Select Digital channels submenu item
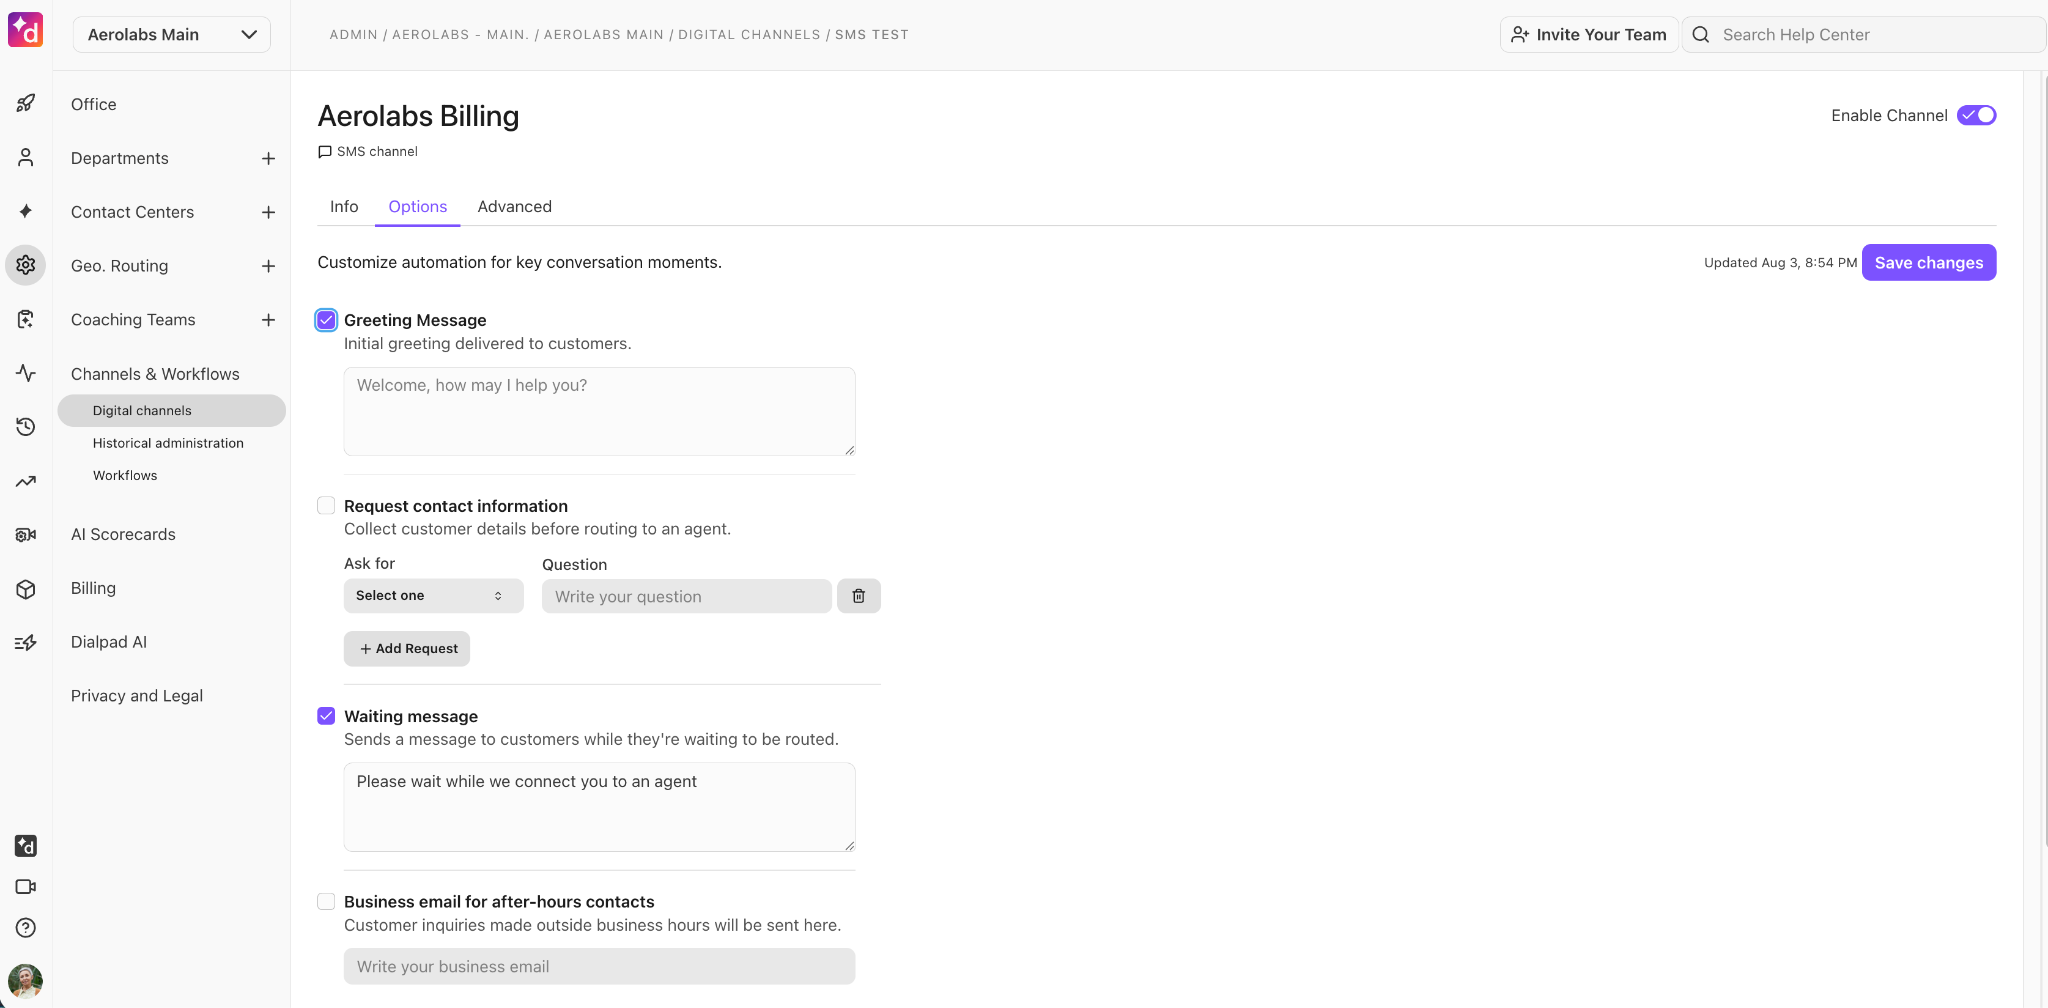The width and height of the screenshot is (2048, 1008). 172,411
